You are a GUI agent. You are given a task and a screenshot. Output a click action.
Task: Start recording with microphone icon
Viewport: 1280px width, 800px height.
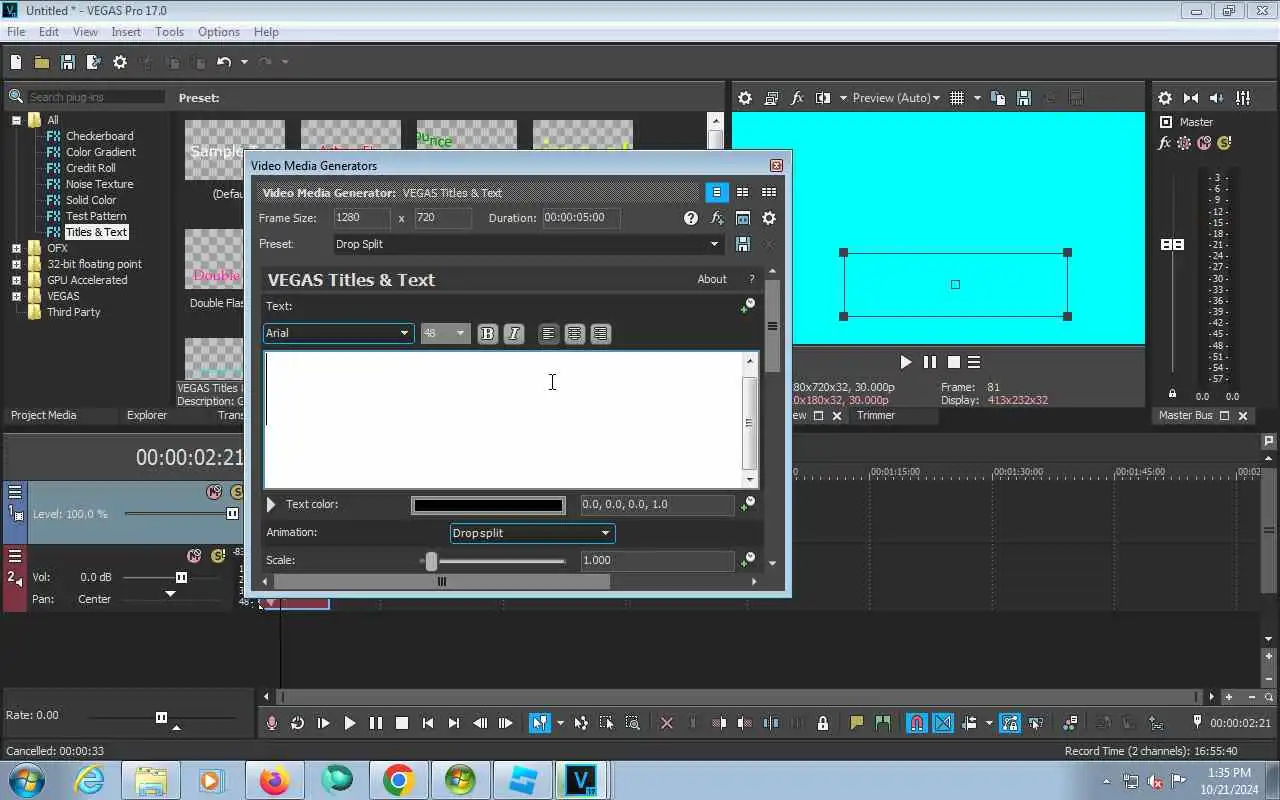click(x=272, y=723)
